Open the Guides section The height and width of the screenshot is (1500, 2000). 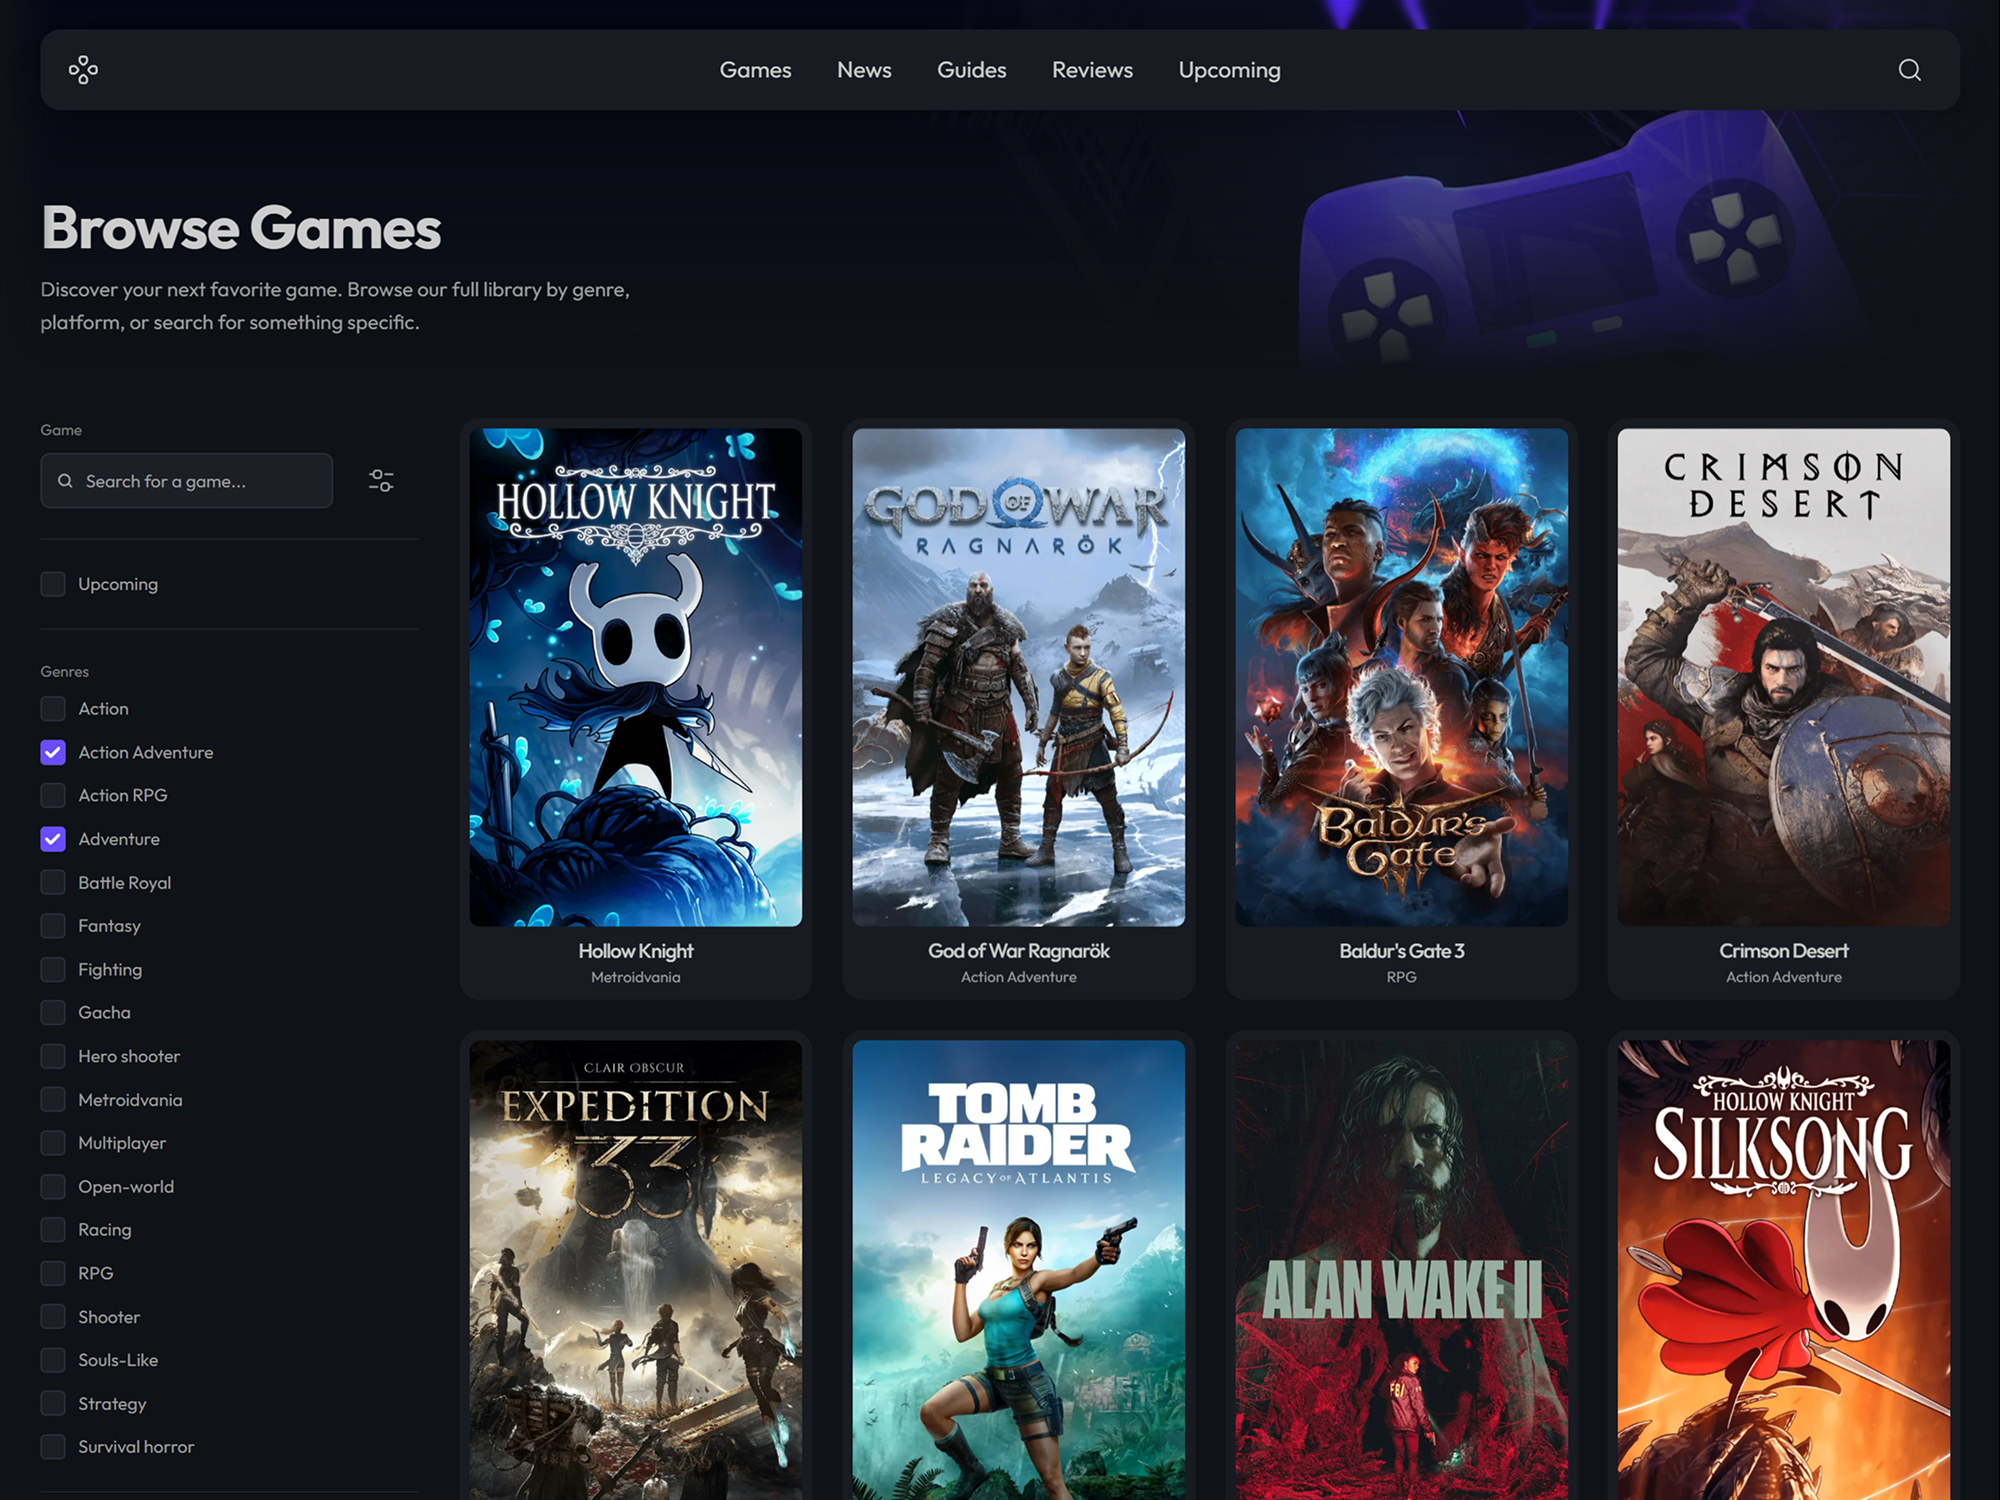(971, 70)
